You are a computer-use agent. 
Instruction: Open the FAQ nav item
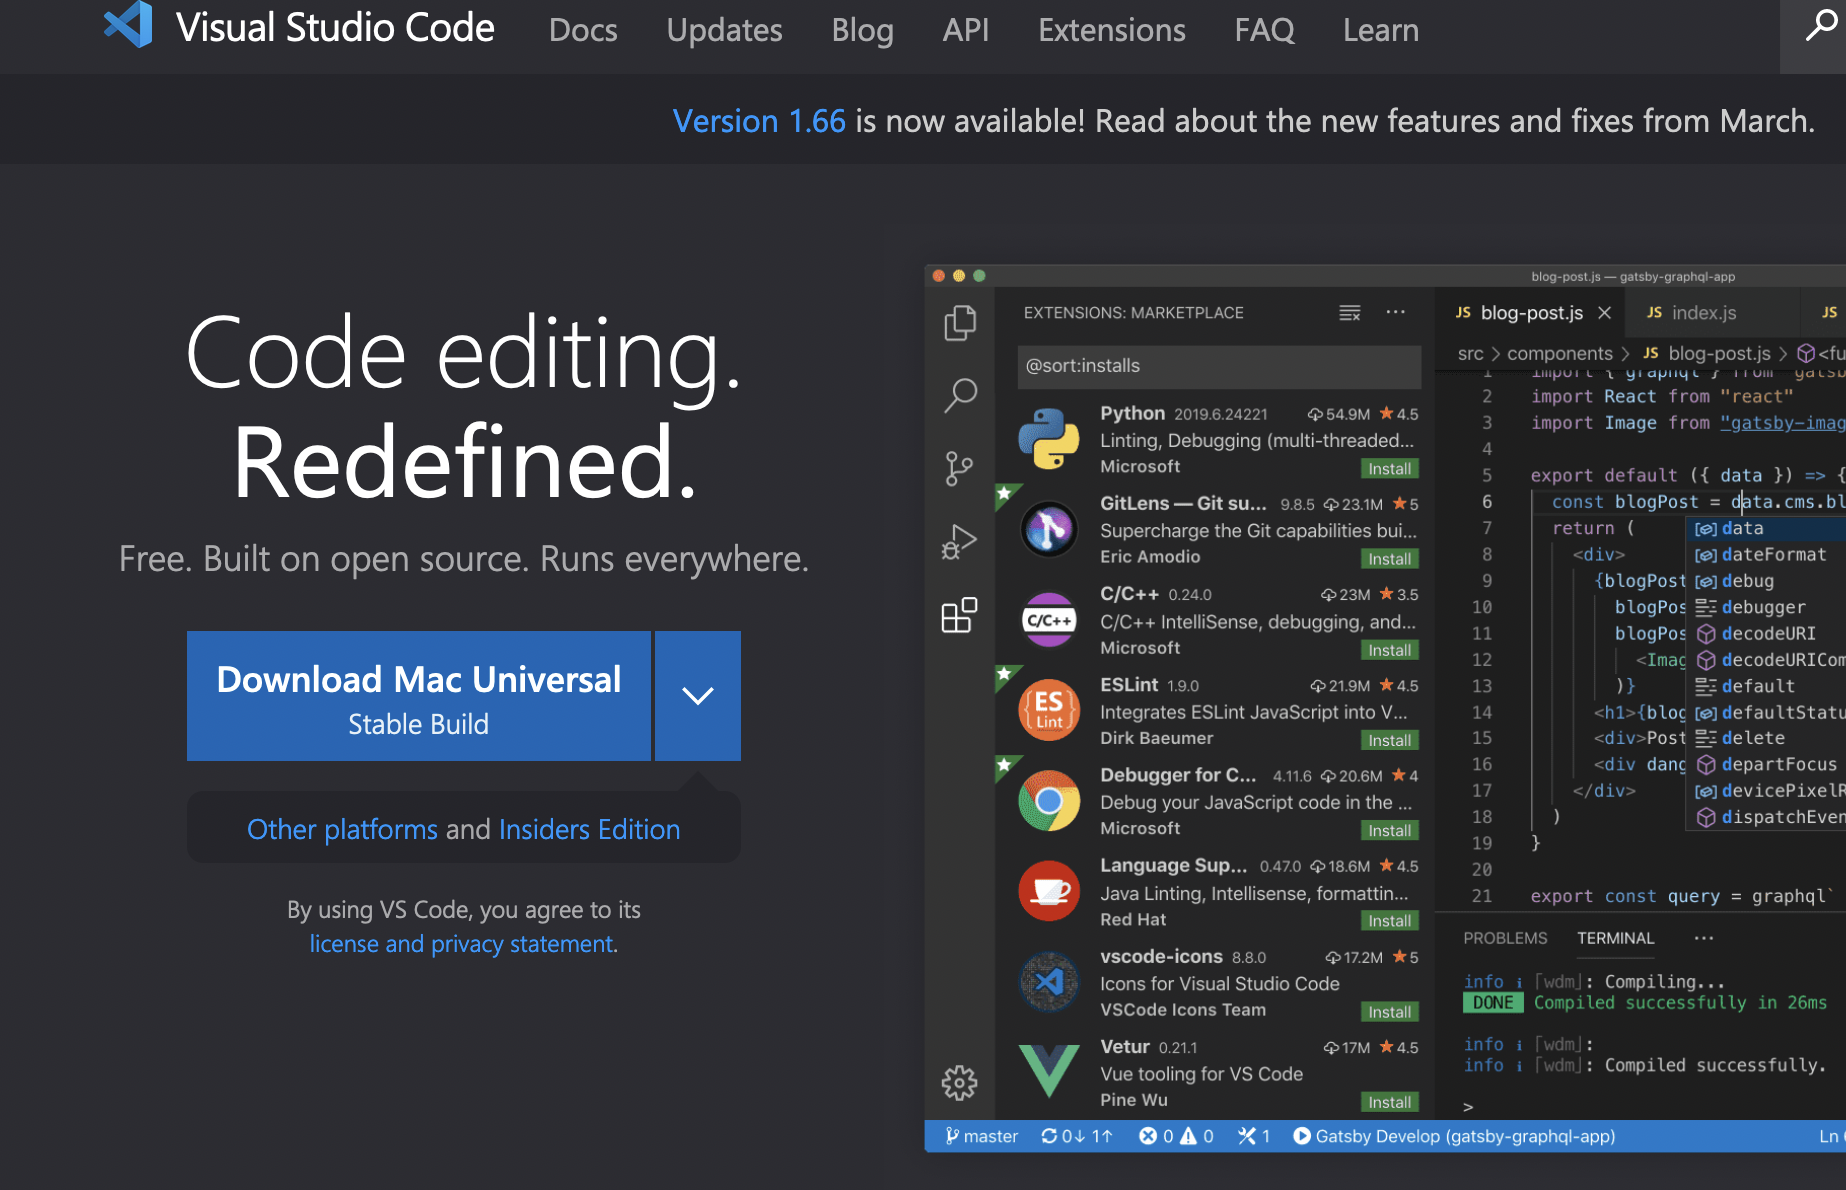pyautogui.click(x=1265, y=30)
